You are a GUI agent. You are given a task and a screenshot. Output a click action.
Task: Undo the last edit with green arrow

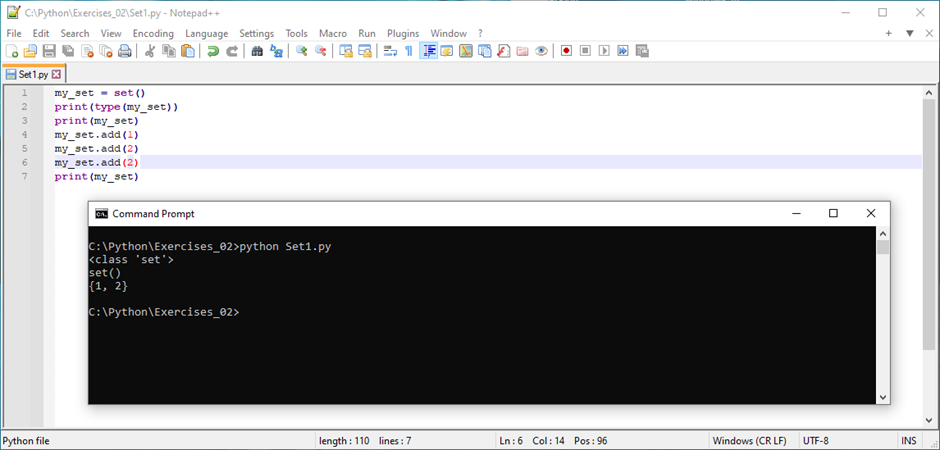pyautogui.click(x=213, y=51)
